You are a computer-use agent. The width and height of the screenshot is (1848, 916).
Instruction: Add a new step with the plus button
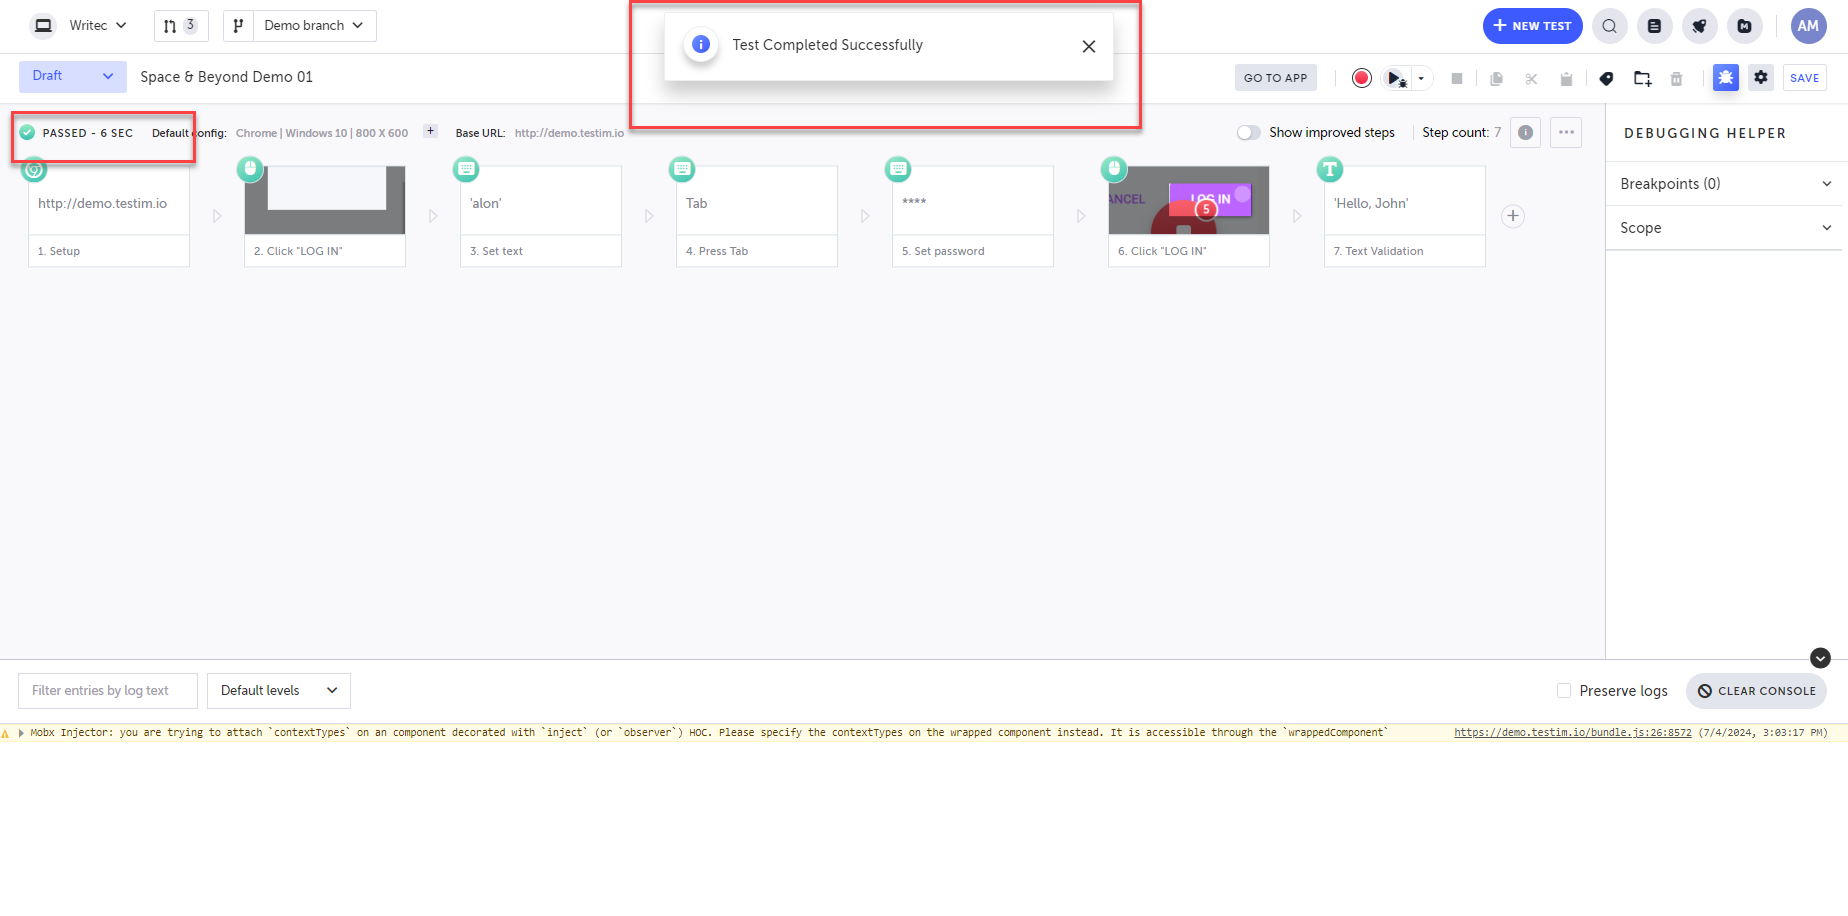tap(1513, 216)
